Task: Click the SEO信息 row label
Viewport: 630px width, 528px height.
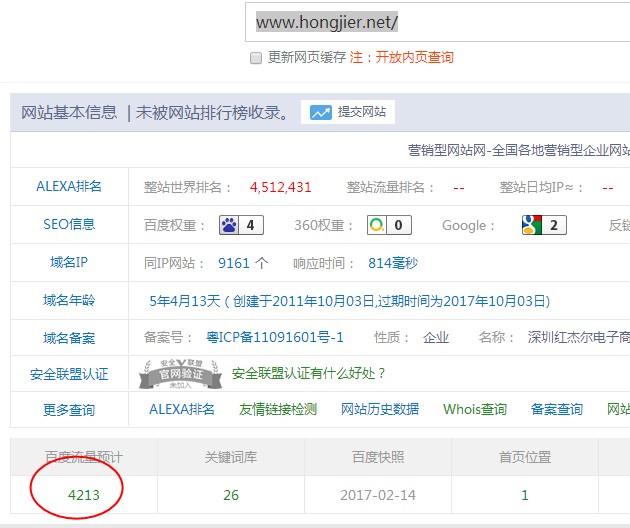Action: (x=69, y=224)
